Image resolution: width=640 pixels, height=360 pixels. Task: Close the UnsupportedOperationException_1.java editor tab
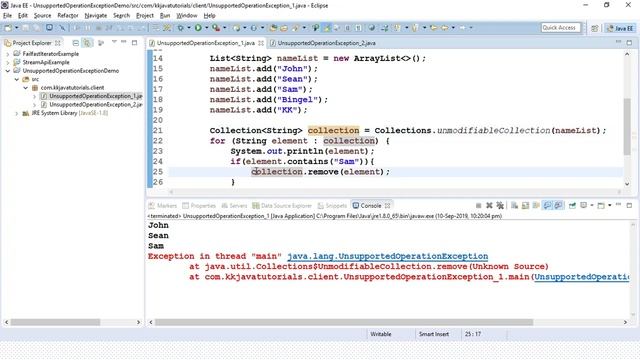pos(261,43)
